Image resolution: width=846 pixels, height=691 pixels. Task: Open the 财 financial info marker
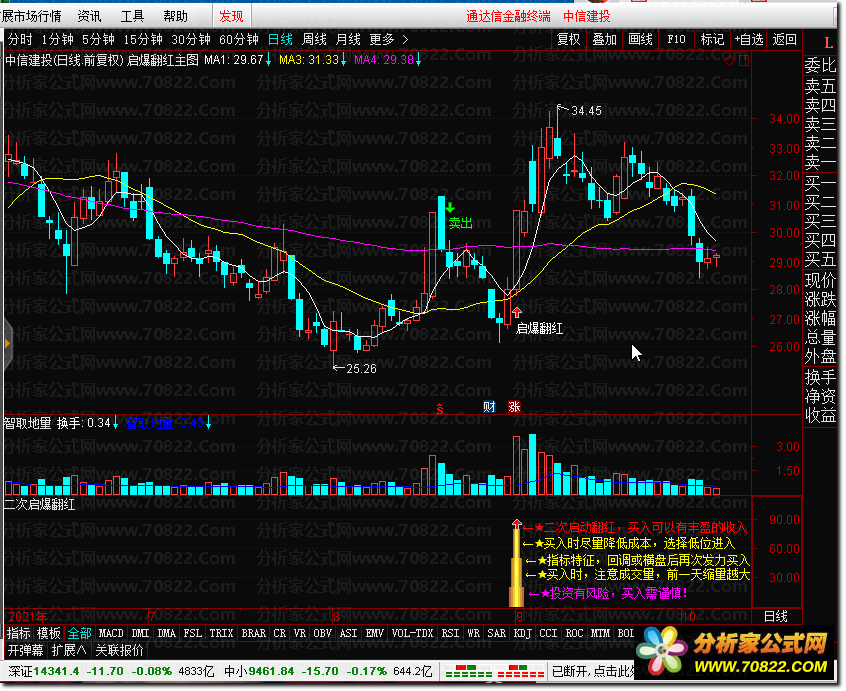coord(489,407)
